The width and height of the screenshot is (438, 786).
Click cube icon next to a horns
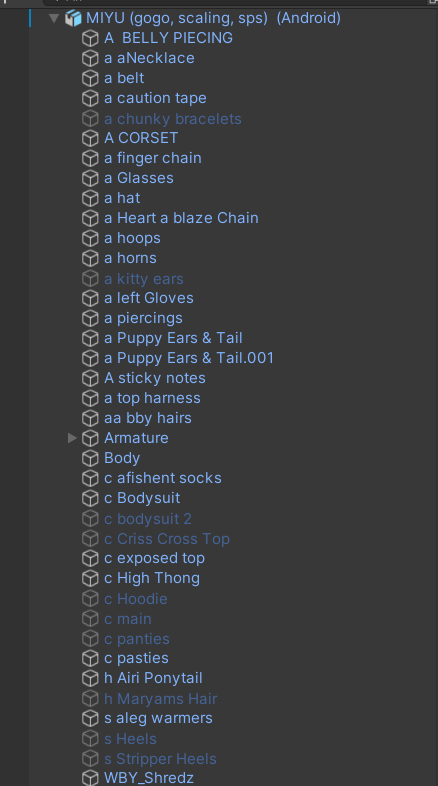point(90,258)
